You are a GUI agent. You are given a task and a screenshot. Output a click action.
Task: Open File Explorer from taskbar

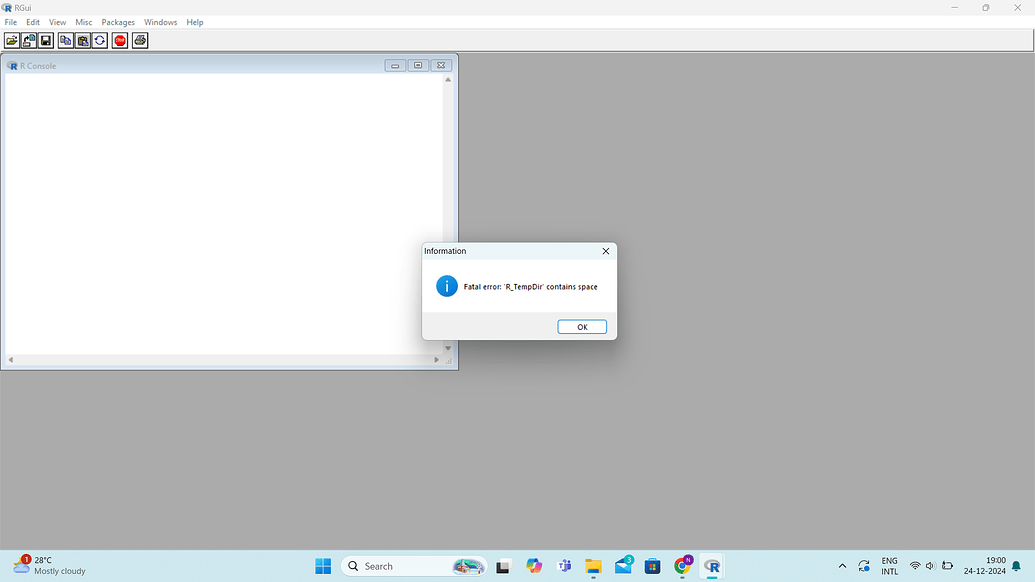(593, 566)
